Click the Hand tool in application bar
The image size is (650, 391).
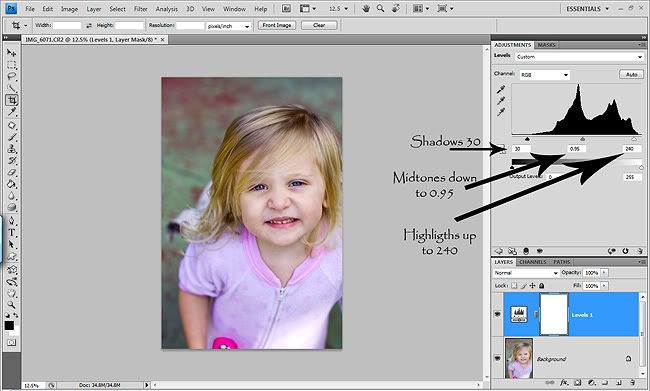(x=366, y=8)
